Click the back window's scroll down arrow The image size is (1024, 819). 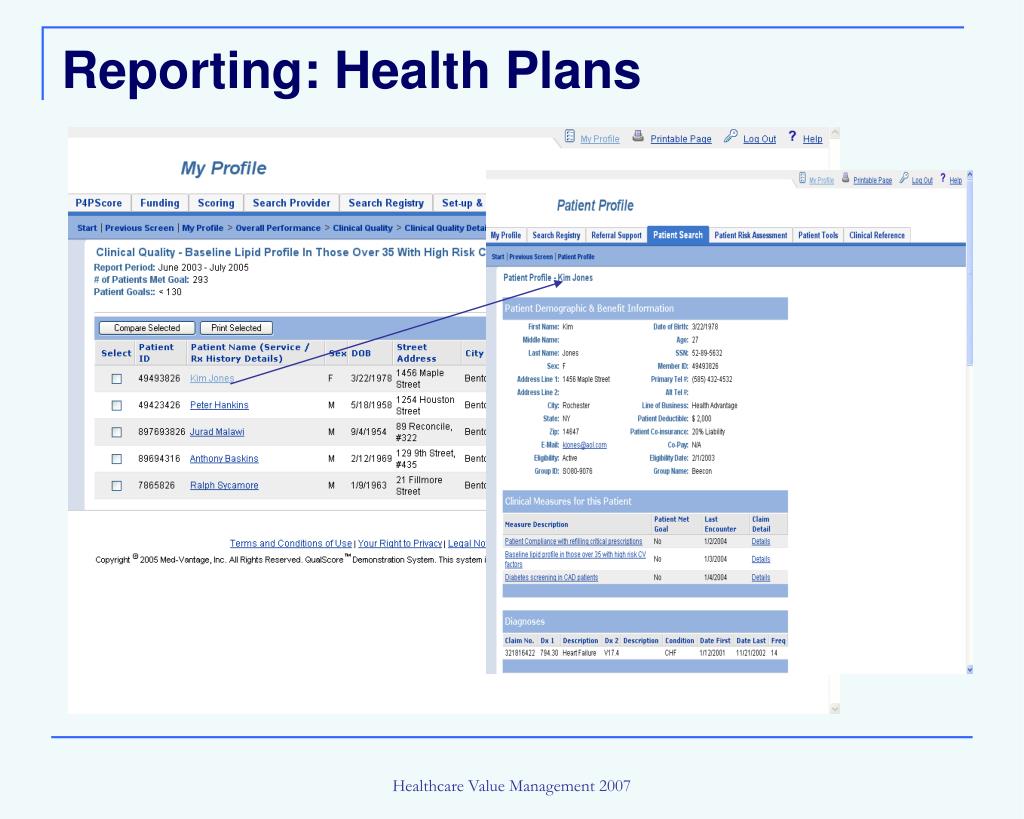(x=835, y=709)
